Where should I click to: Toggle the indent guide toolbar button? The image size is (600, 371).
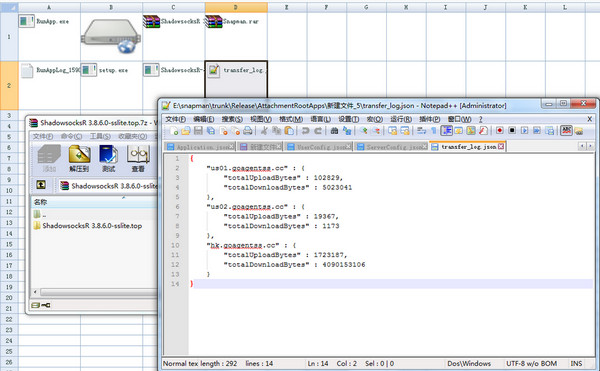446,131
